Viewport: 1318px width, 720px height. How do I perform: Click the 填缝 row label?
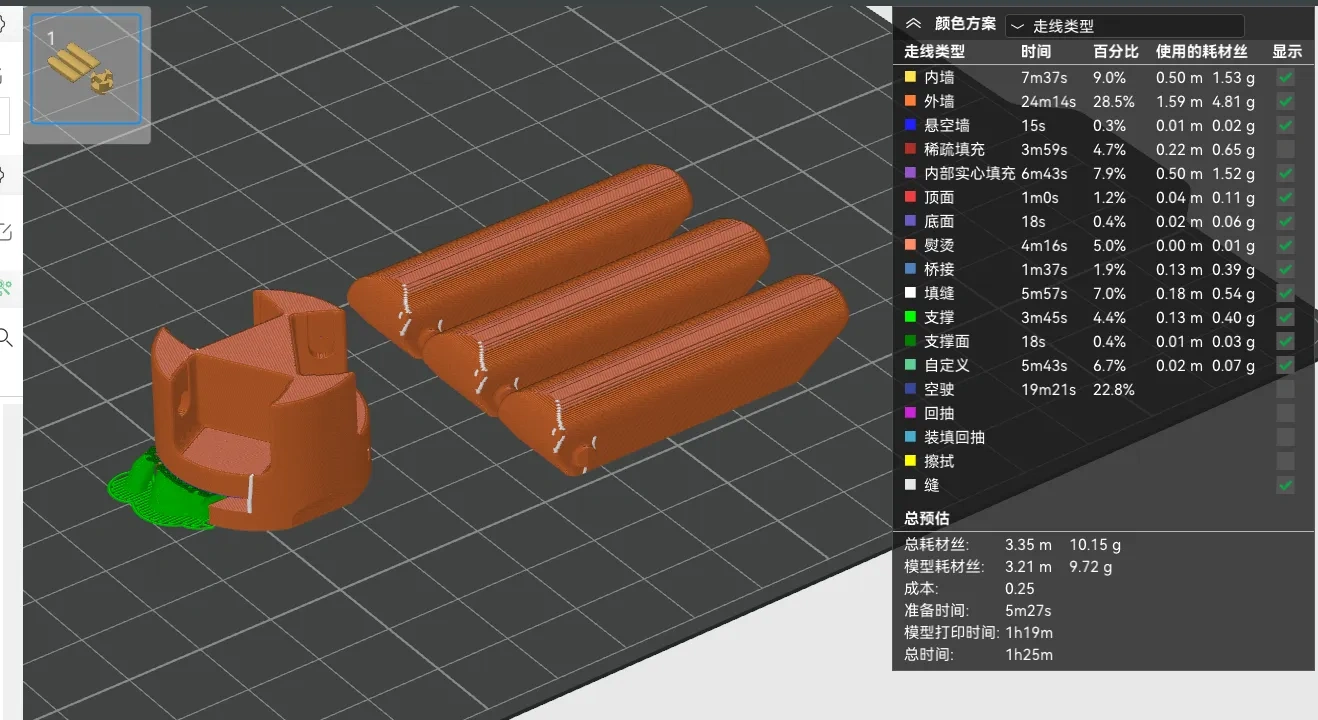(939, 293)
